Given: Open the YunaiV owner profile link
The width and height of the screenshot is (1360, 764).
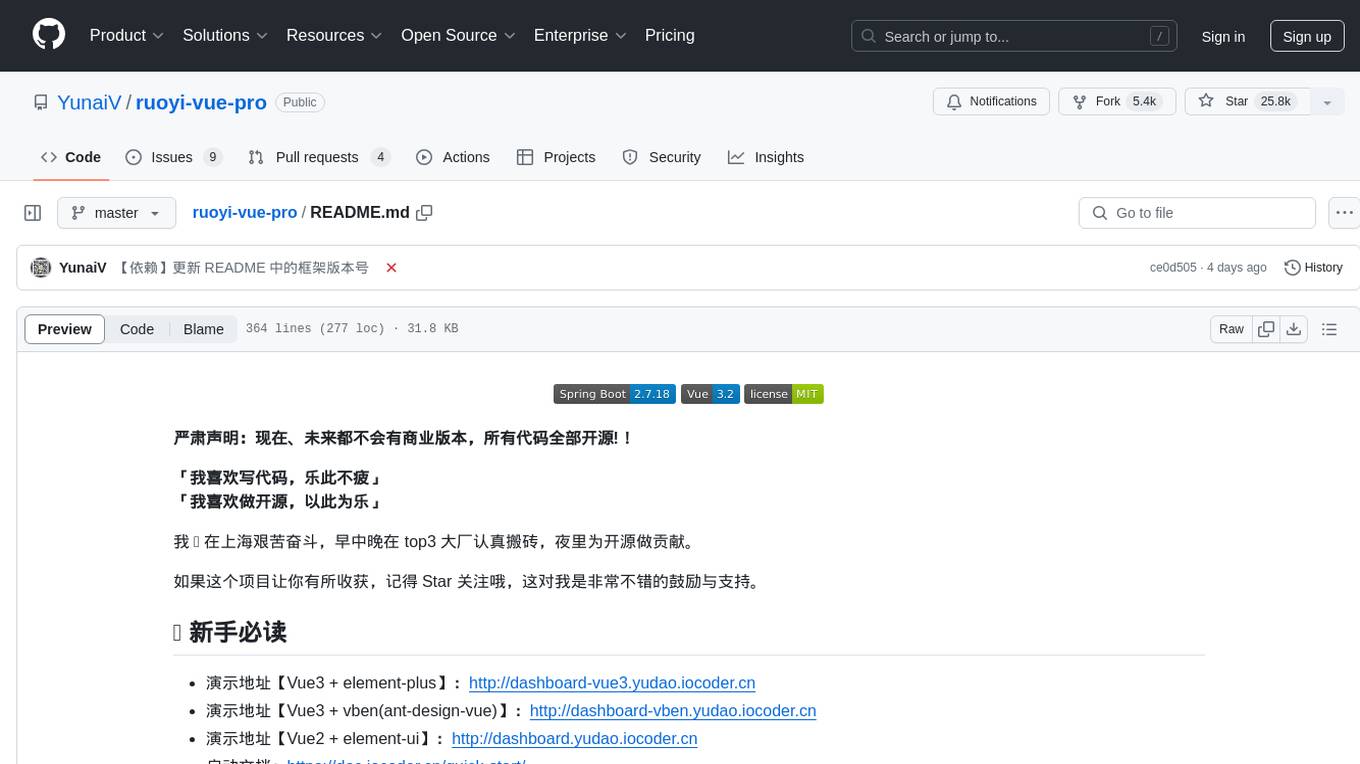Looking at the screenshot, I should [x=89, y=102].
